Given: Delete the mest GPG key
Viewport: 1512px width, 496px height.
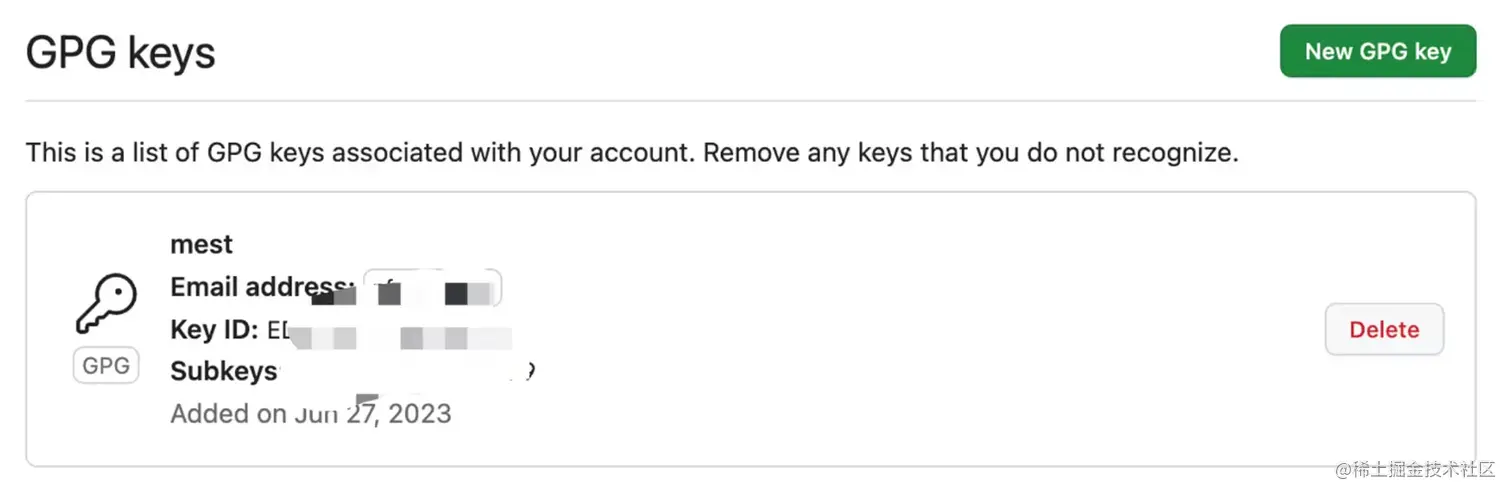Looking at the screenshot, I should [x=1383, y=329].
